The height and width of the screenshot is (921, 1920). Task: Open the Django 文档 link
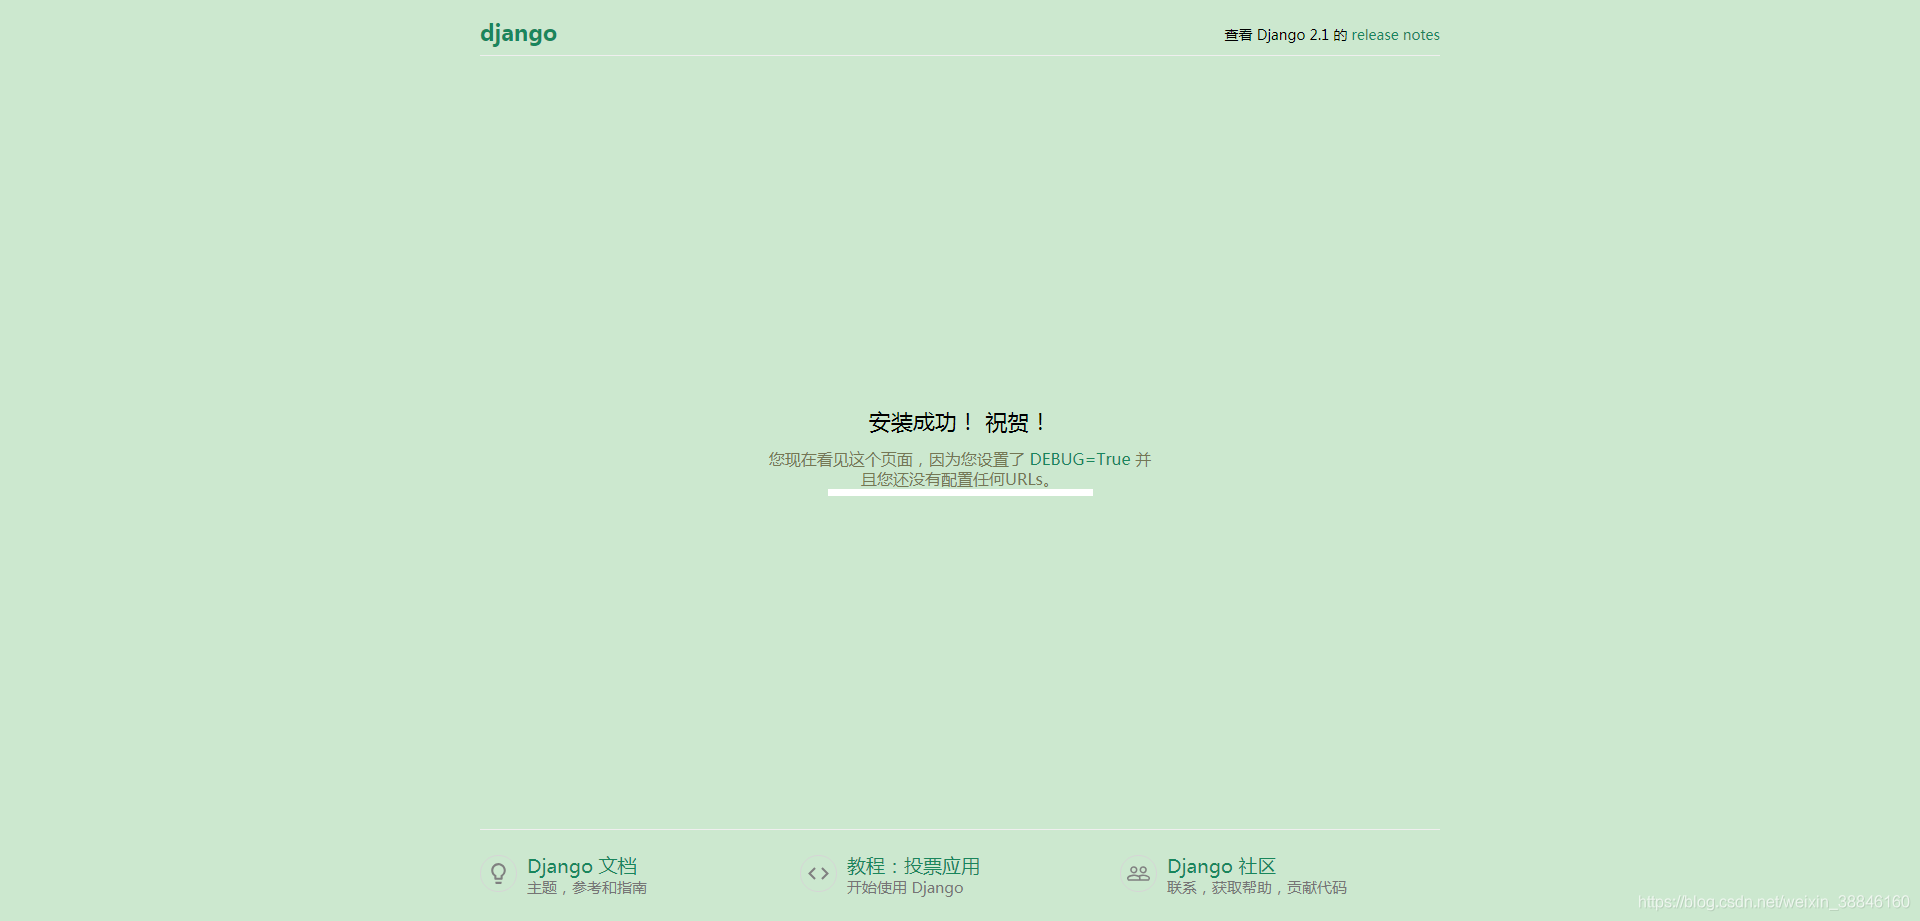582,866
